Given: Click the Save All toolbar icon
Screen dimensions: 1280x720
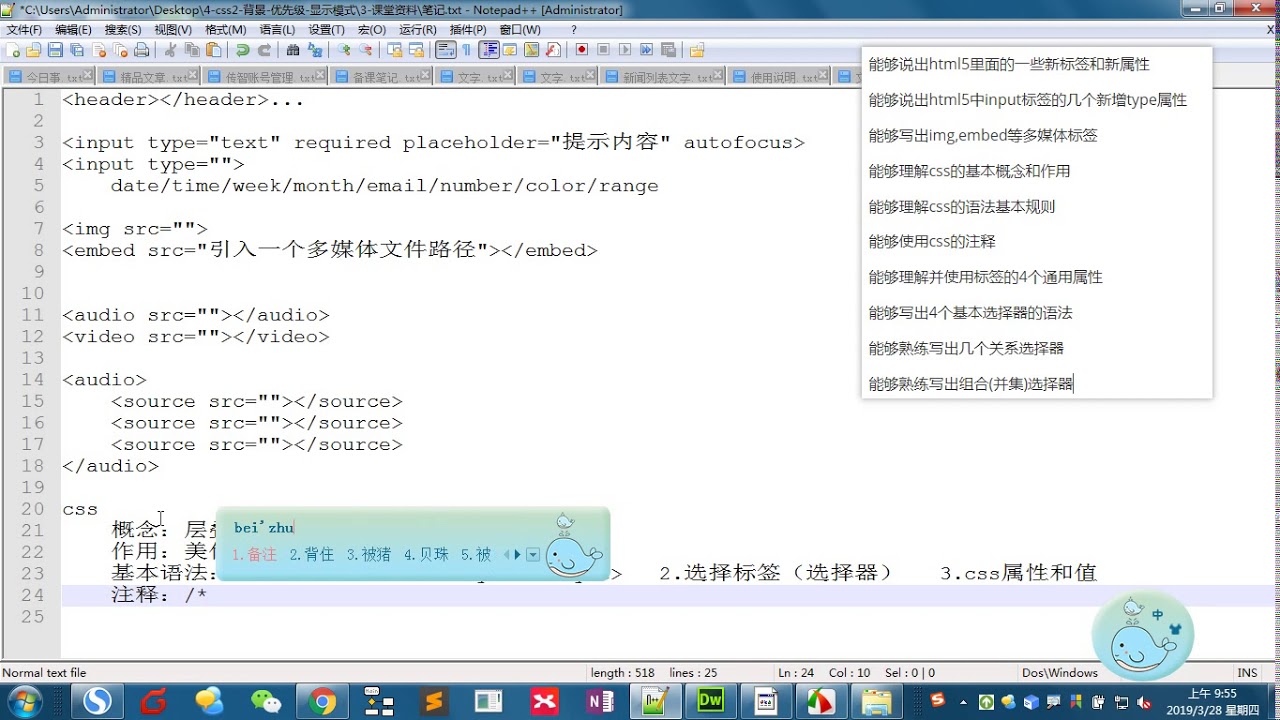Looking at the screenshot, I should [x=77, y=50].
